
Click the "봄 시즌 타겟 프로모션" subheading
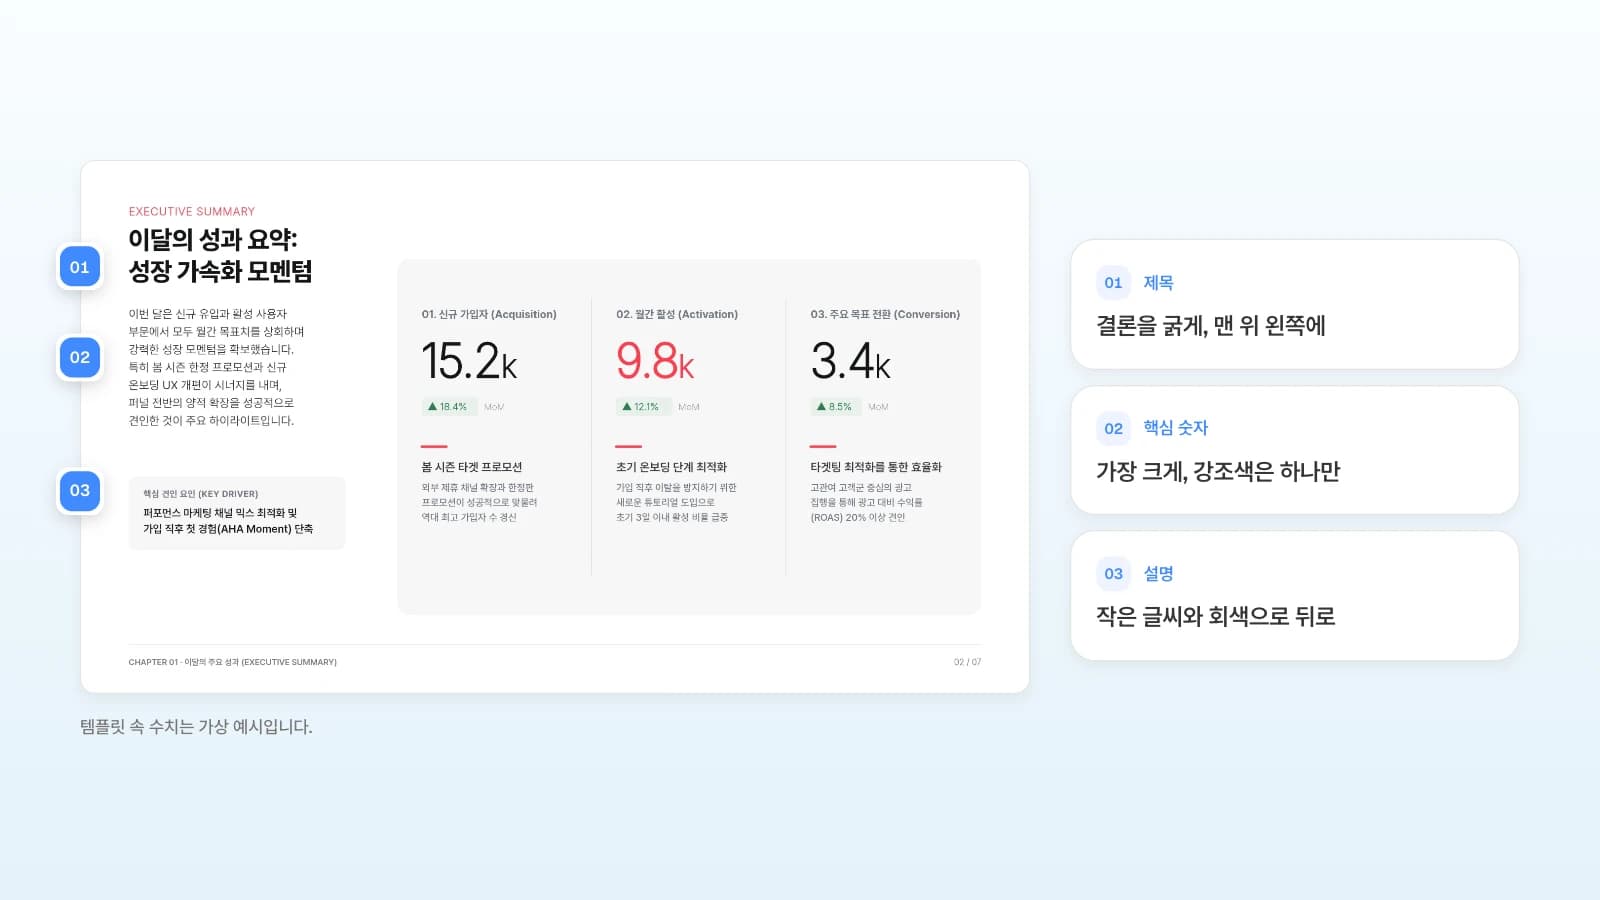(472, 467)
